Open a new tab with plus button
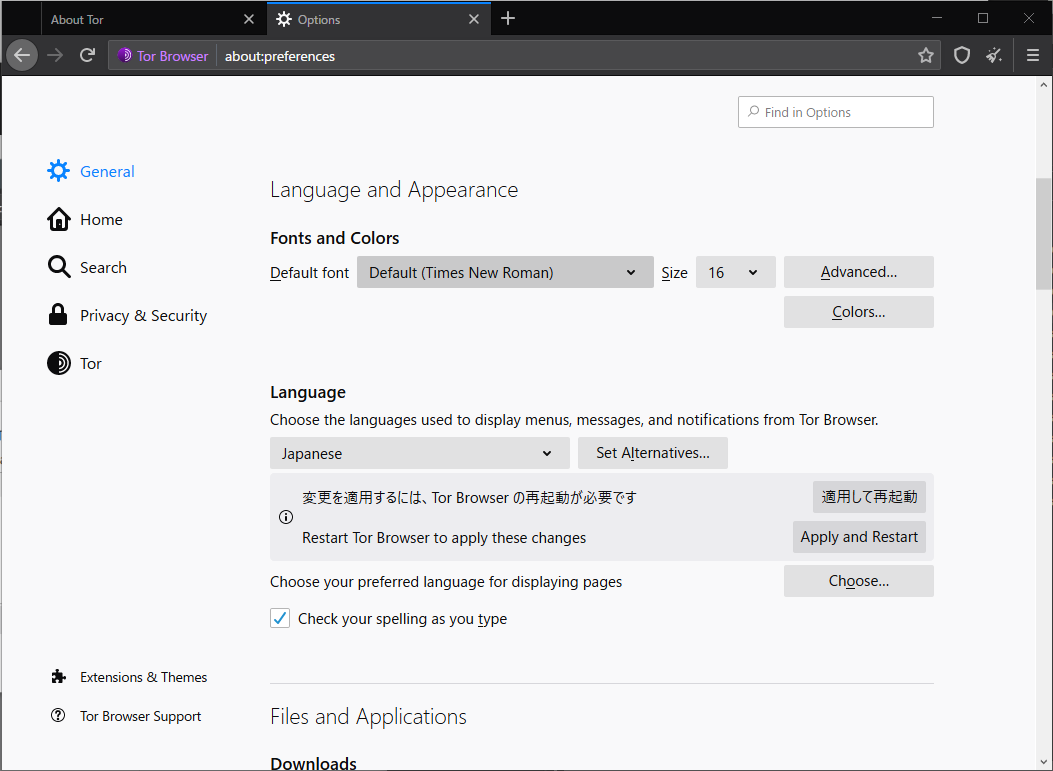The width and height of the screenshot is (1053, 771). point(508,19)
